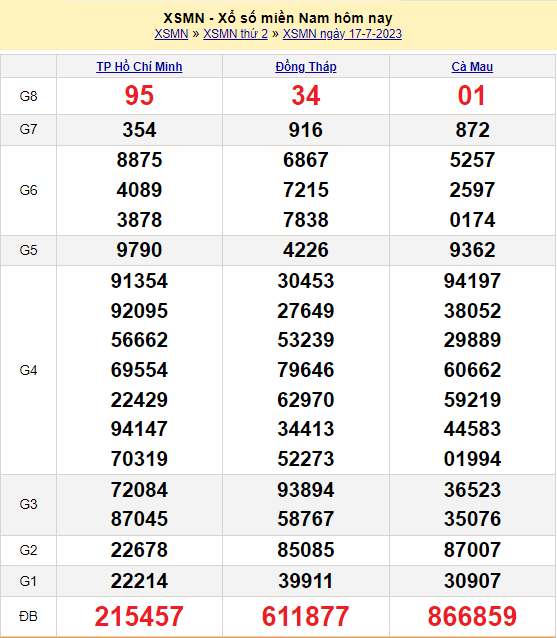The height and width of the screenshot is (638, 557).
Task: Click special prize number 215457
Action: point(139,616)
